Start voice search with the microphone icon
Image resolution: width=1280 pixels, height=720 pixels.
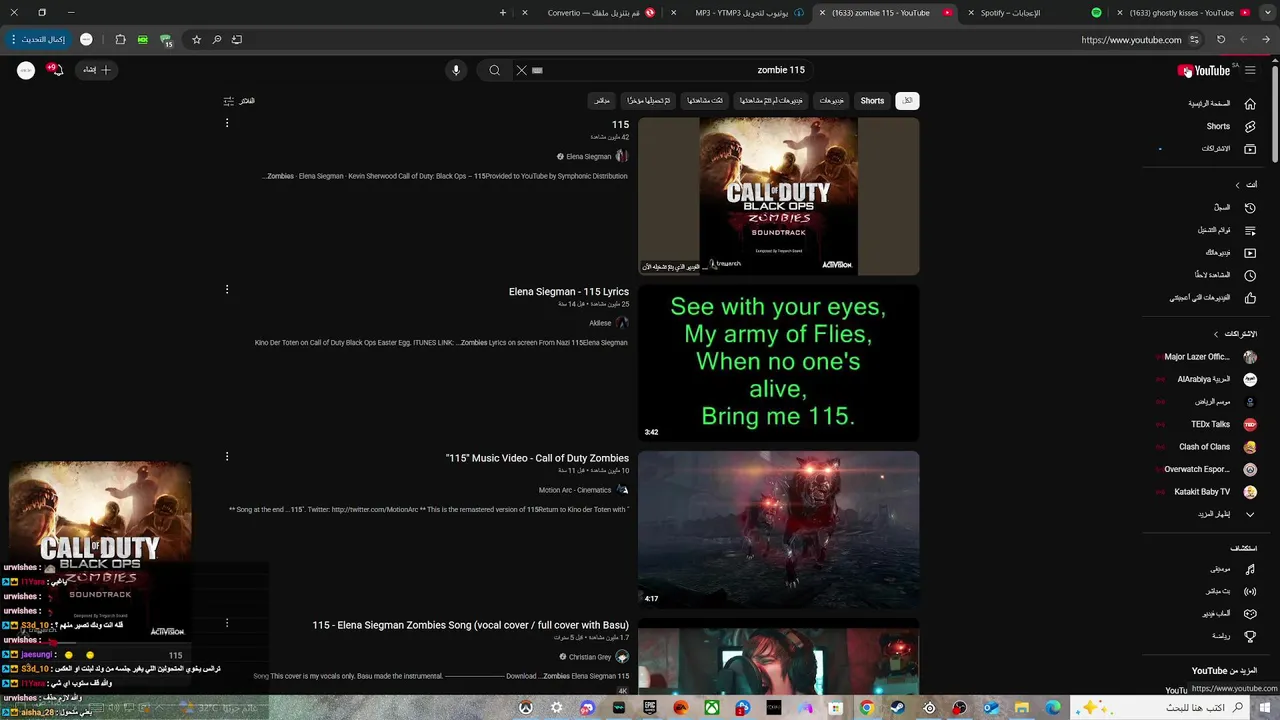pos(456,70)
